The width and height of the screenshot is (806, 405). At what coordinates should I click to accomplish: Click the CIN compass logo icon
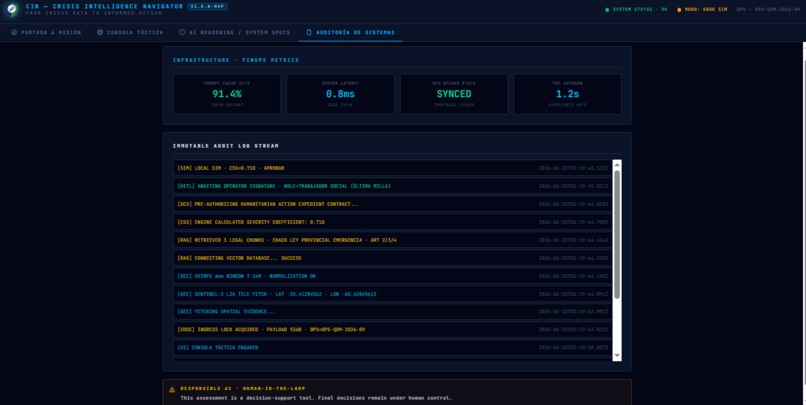11,9
